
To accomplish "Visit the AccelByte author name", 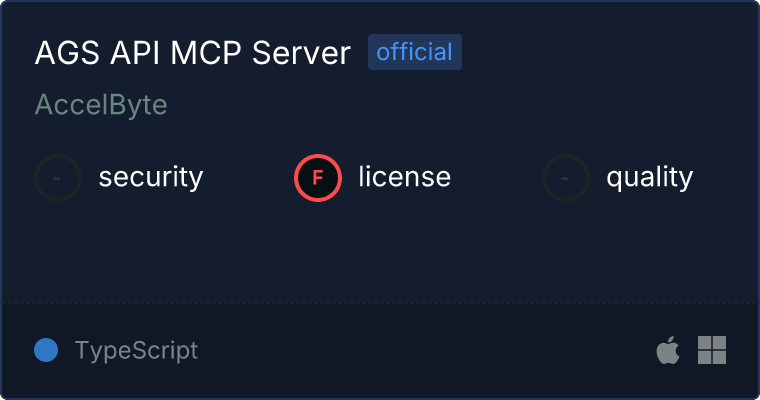I will tap(101, 104).
